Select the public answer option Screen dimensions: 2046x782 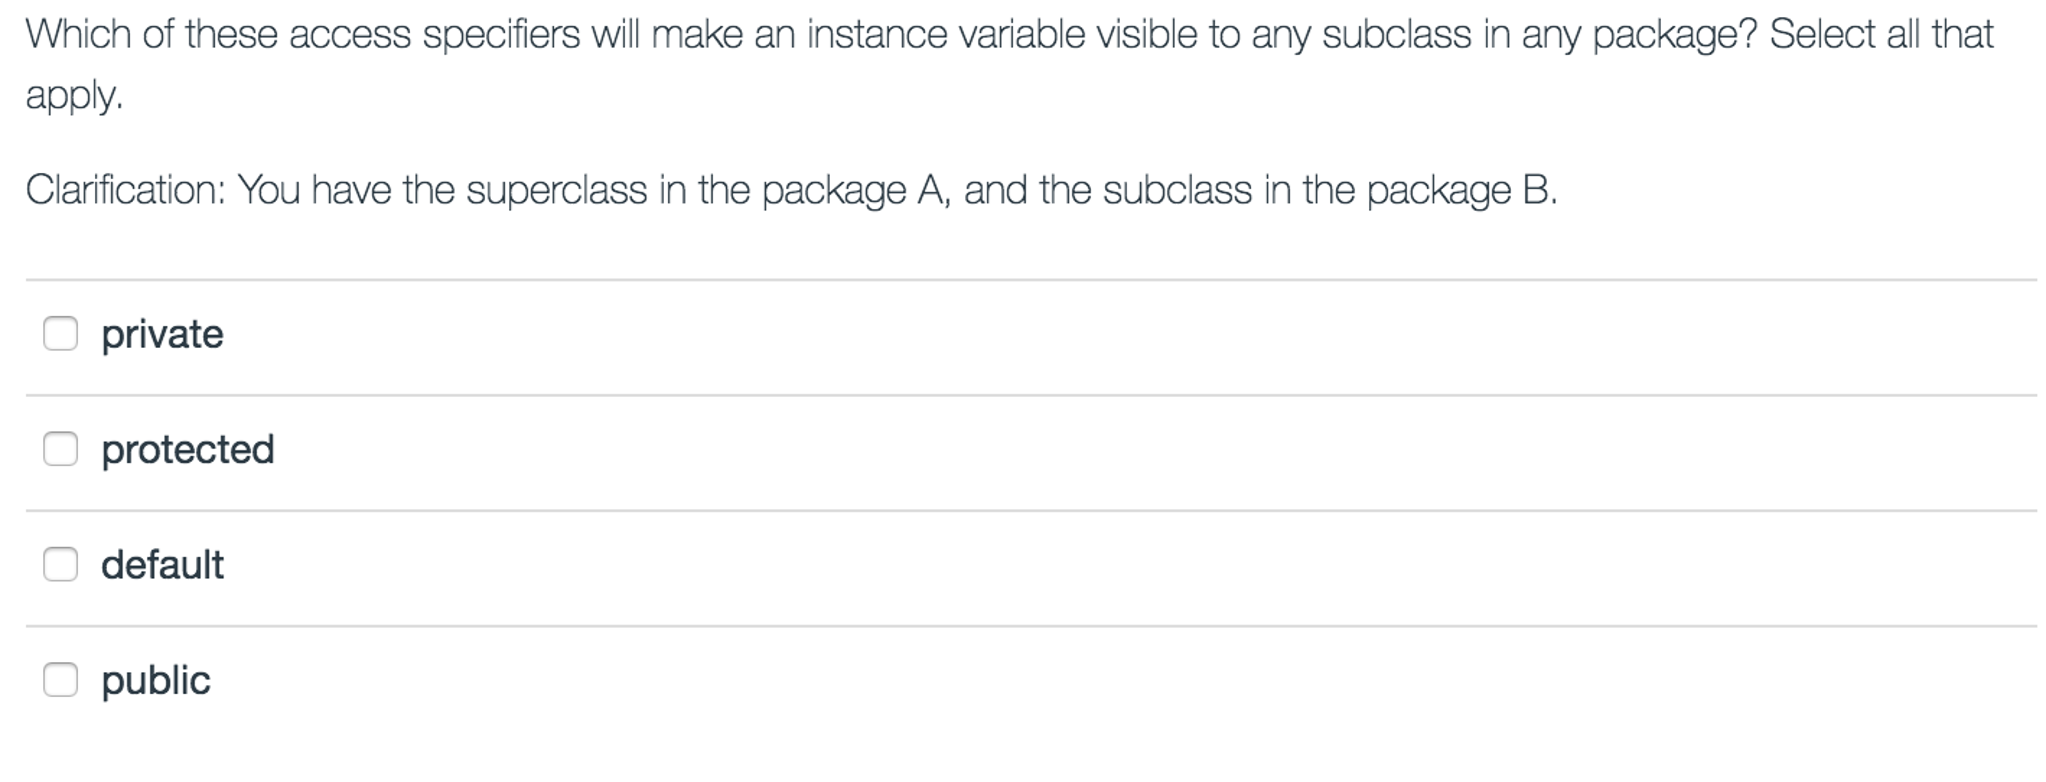point(156,680)
